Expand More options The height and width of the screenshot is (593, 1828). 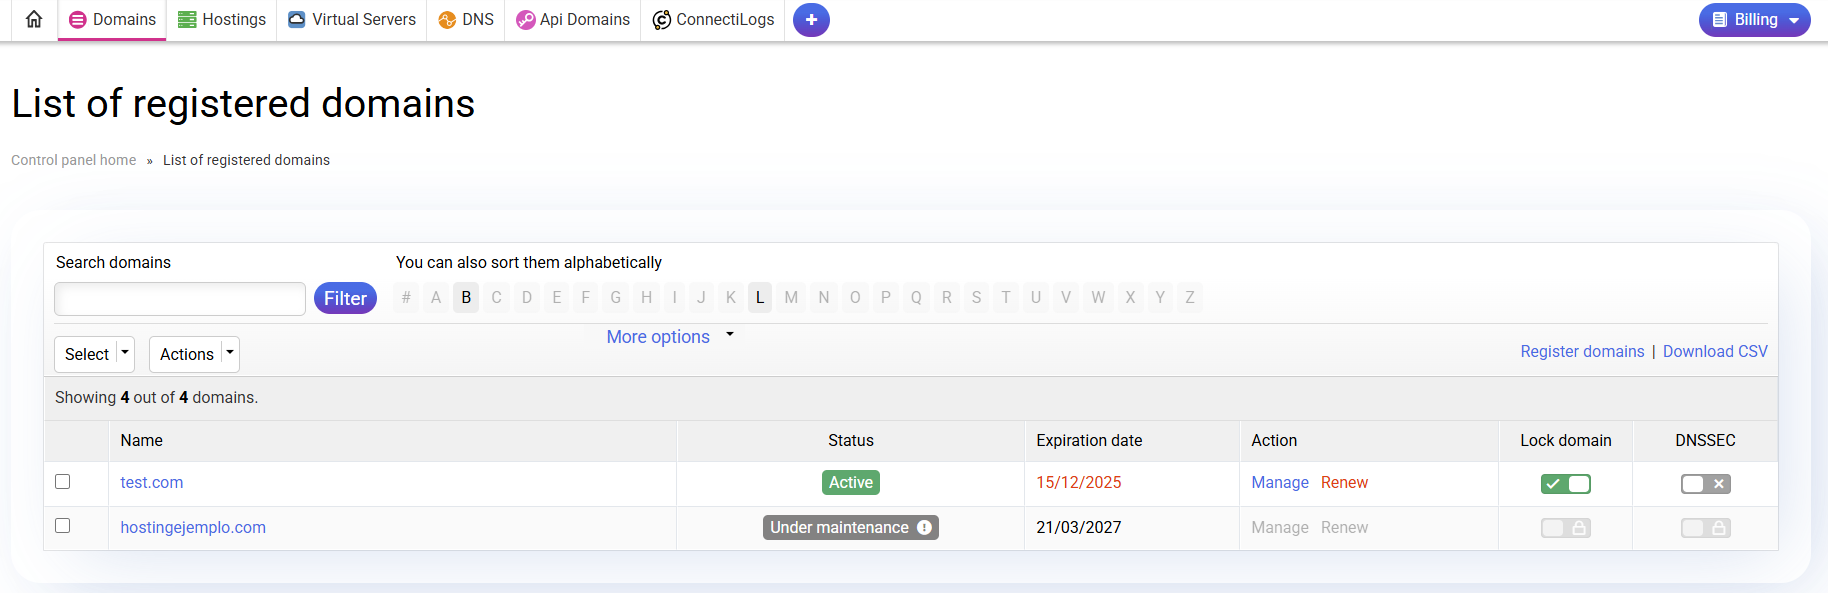click(668, 337)
